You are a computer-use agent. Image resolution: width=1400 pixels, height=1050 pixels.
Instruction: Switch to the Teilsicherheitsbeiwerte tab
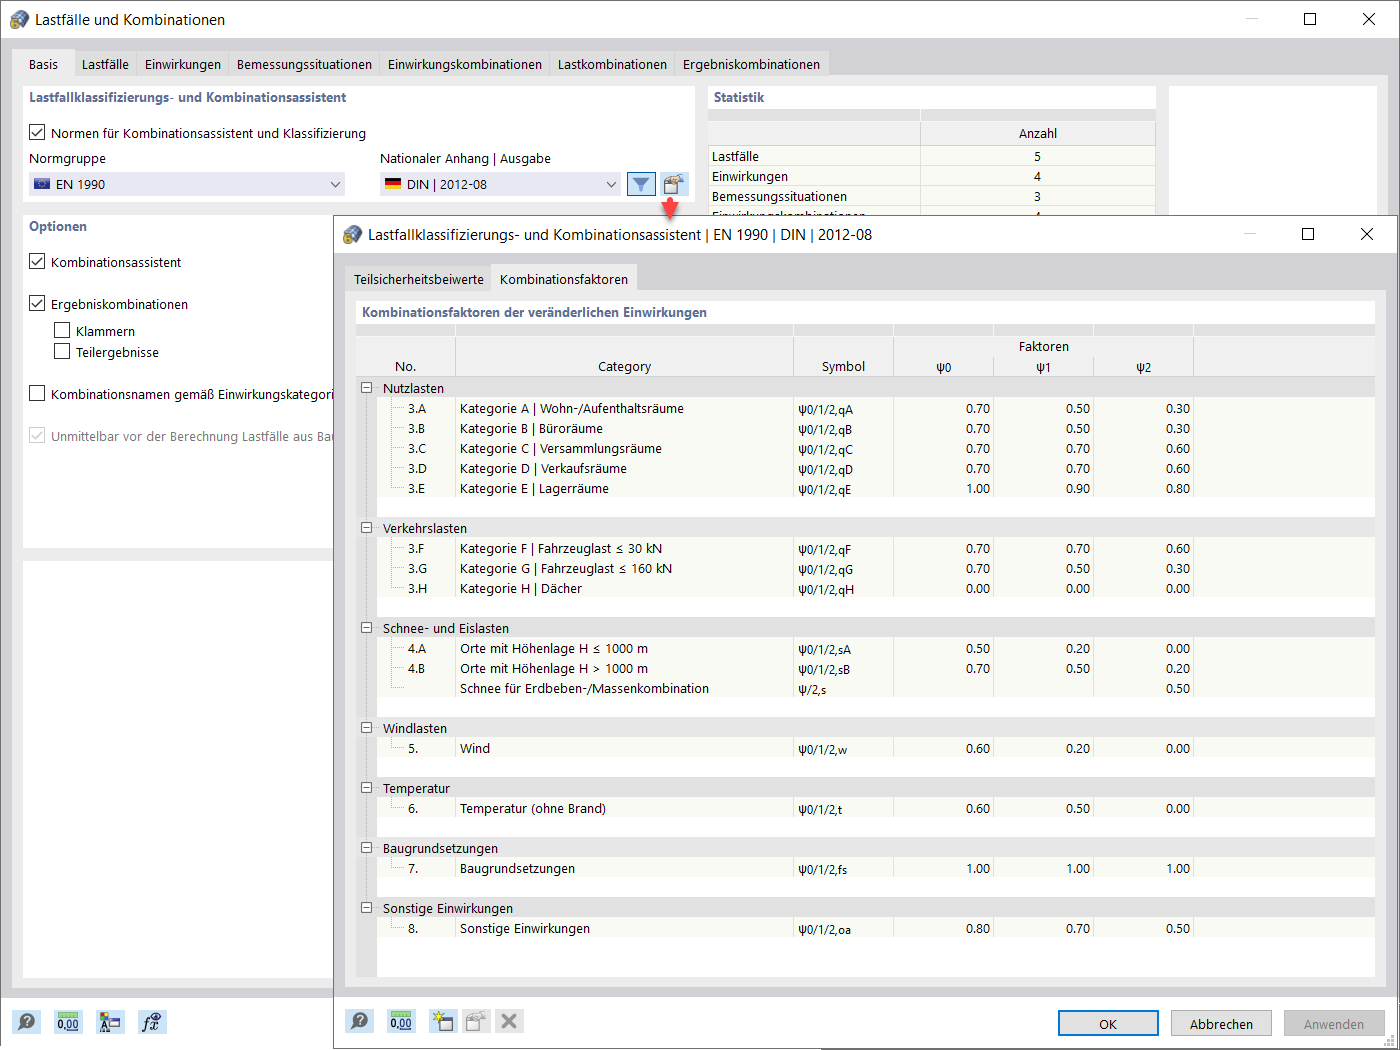(419, 279)
